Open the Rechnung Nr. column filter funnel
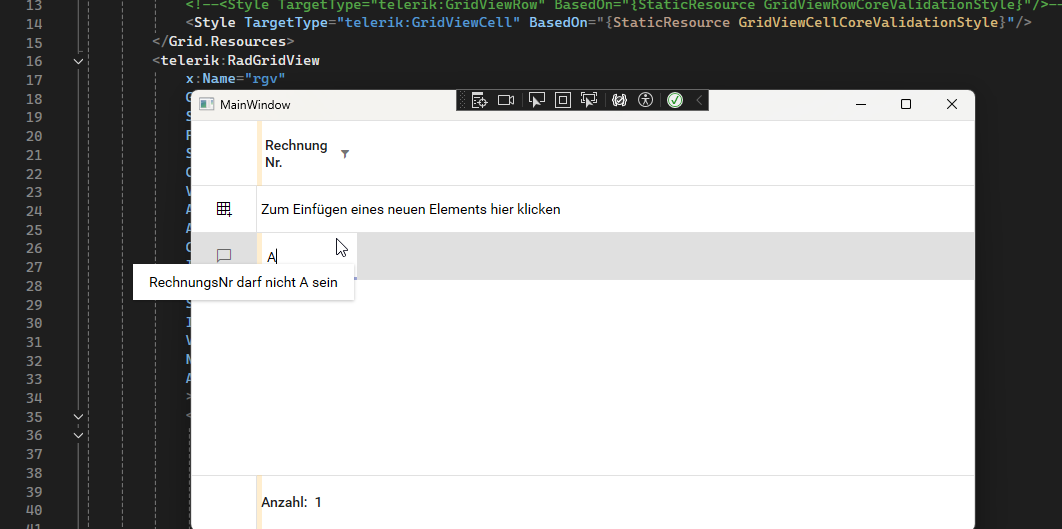 345,154
